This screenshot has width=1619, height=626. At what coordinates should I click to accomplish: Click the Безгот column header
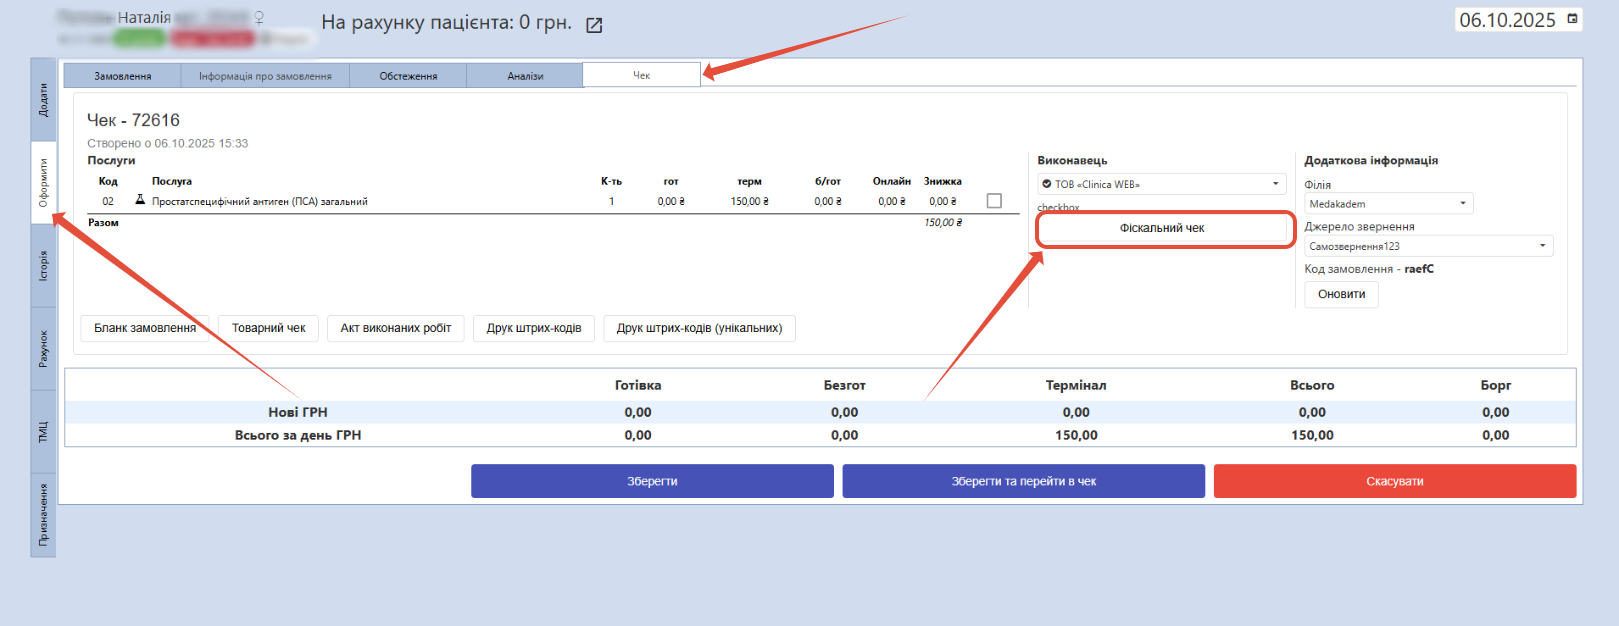tap(844, 385)
